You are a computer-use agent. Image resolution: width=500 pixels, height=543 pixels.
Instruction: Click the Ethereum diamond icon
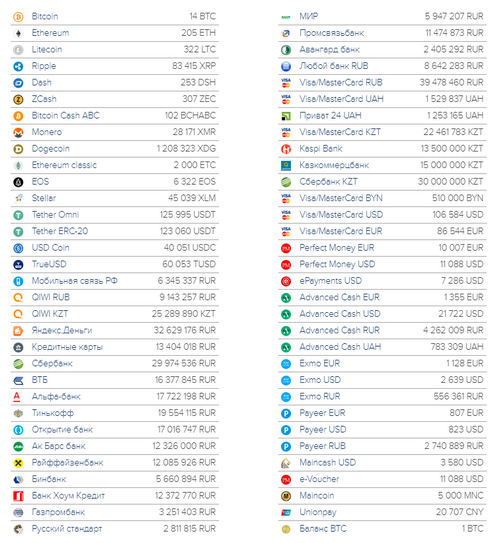(x=18, y=33)
